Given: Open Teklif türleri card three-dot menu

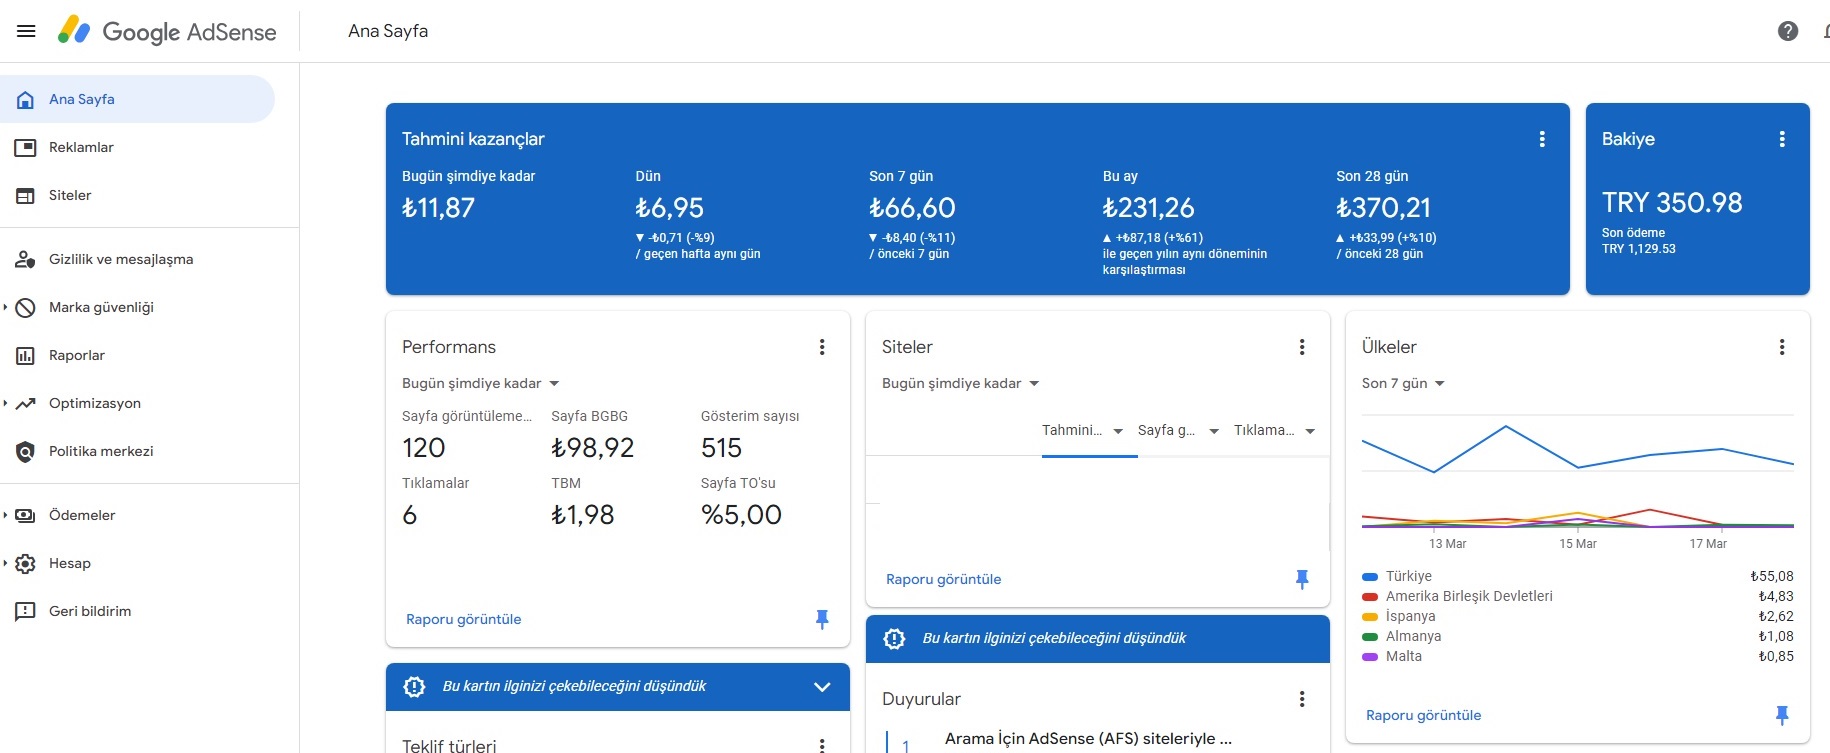Looking at the screenshot, I should (x=822, y=745).
